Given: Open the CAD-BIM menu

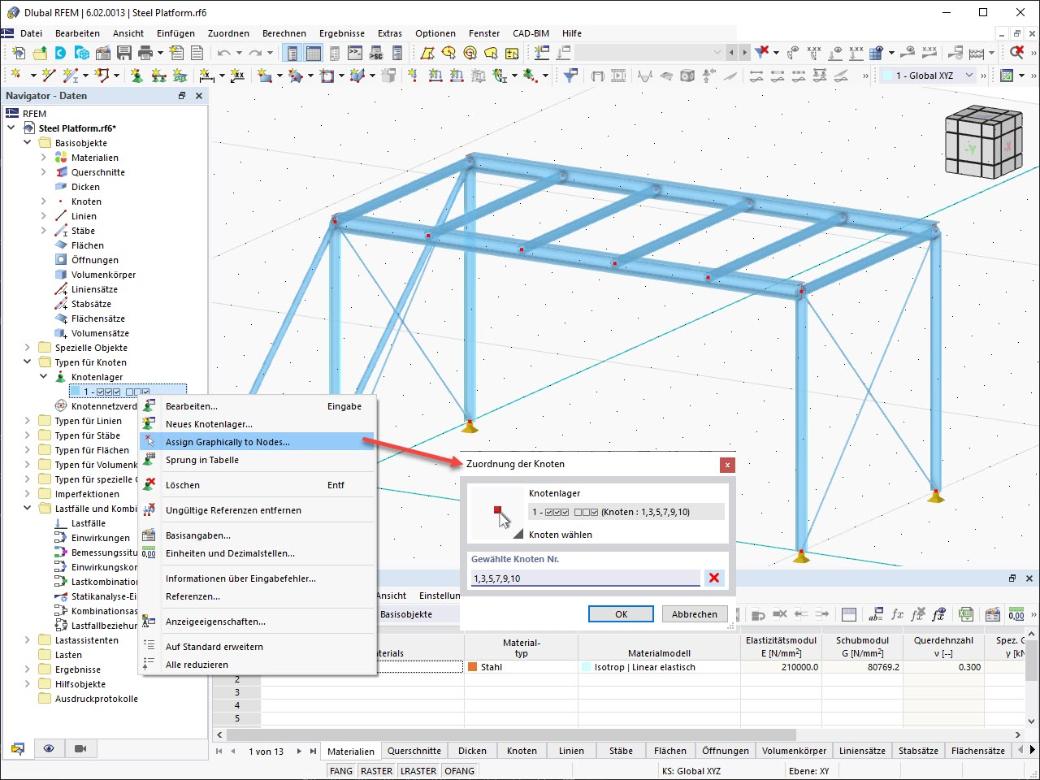Looking at the screenshot, I should [x=531, y=33].
